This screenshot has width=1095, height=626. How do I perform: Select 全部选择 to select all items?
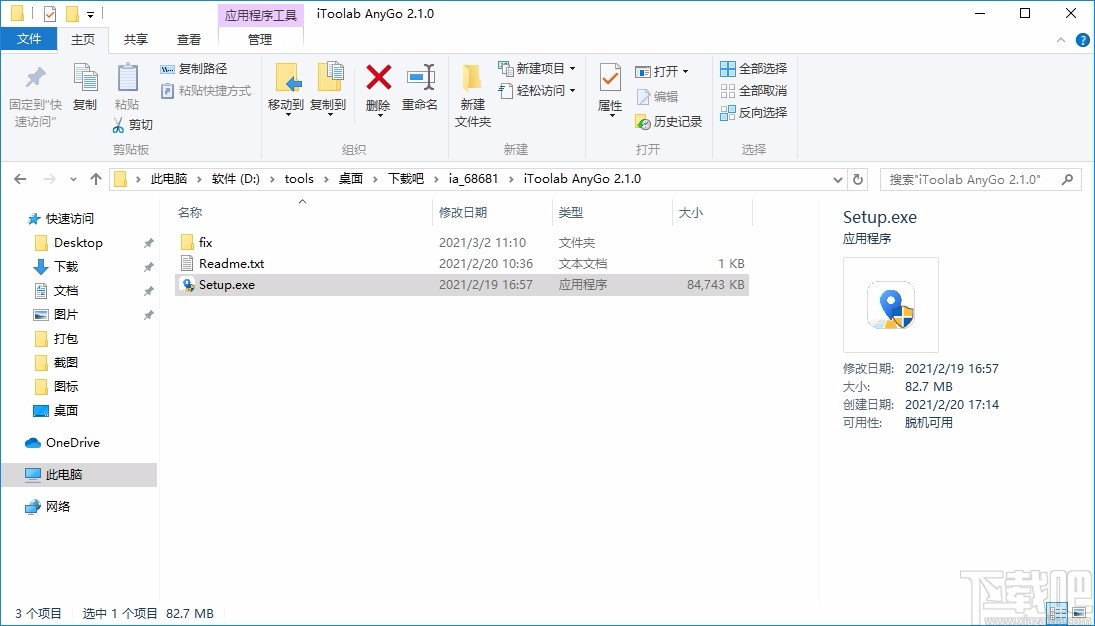click(752, 67)
